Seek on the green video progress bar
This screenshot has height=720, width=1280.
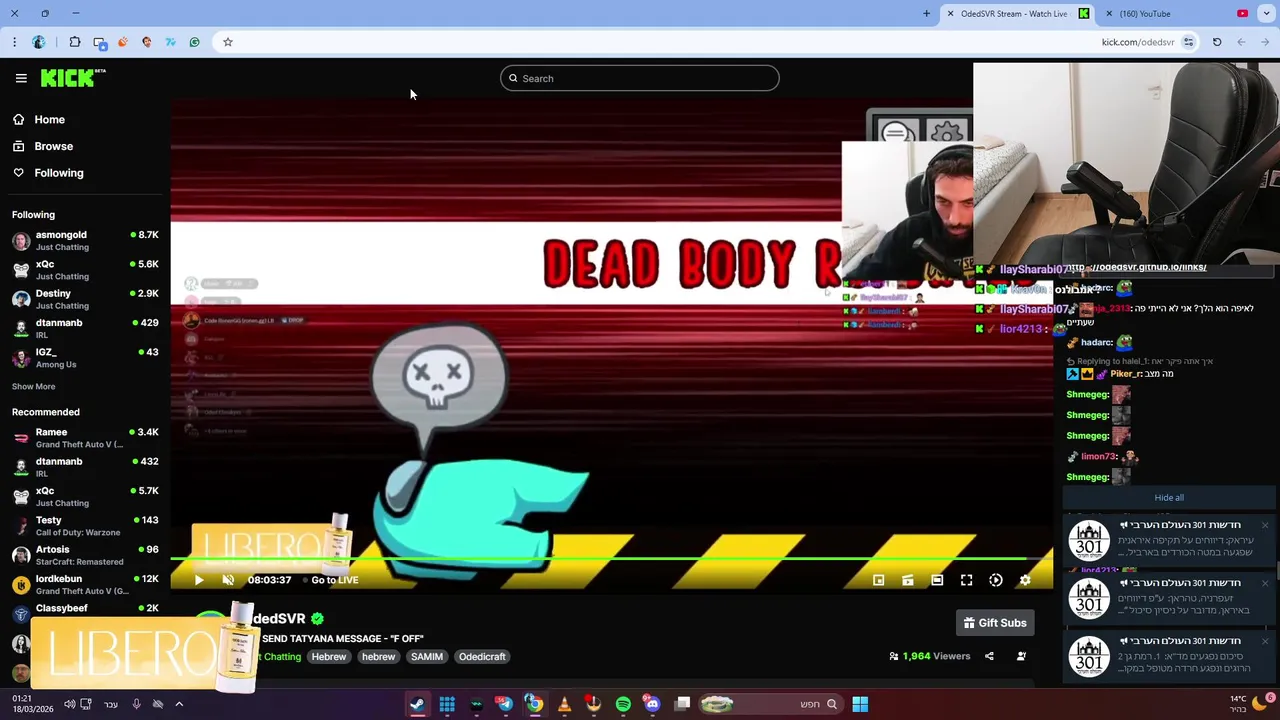pyautogui.click(x=611, y=560)
